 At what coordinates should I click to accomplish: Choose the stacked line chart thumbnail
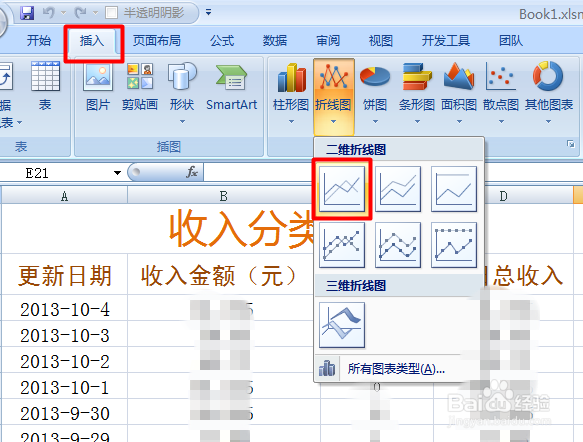click(x=398, y=189)
